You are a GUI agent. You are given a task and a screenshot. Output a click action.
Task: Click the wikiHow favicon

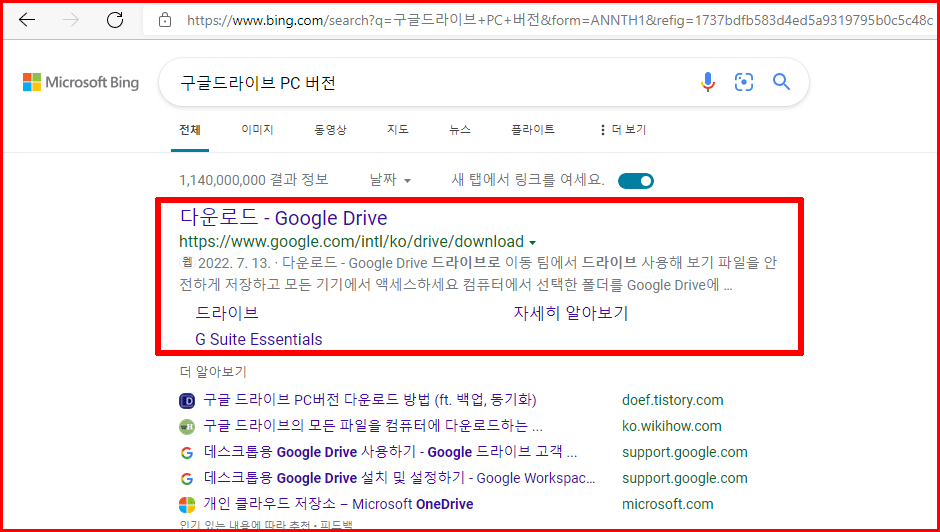(x=187, y=427)
